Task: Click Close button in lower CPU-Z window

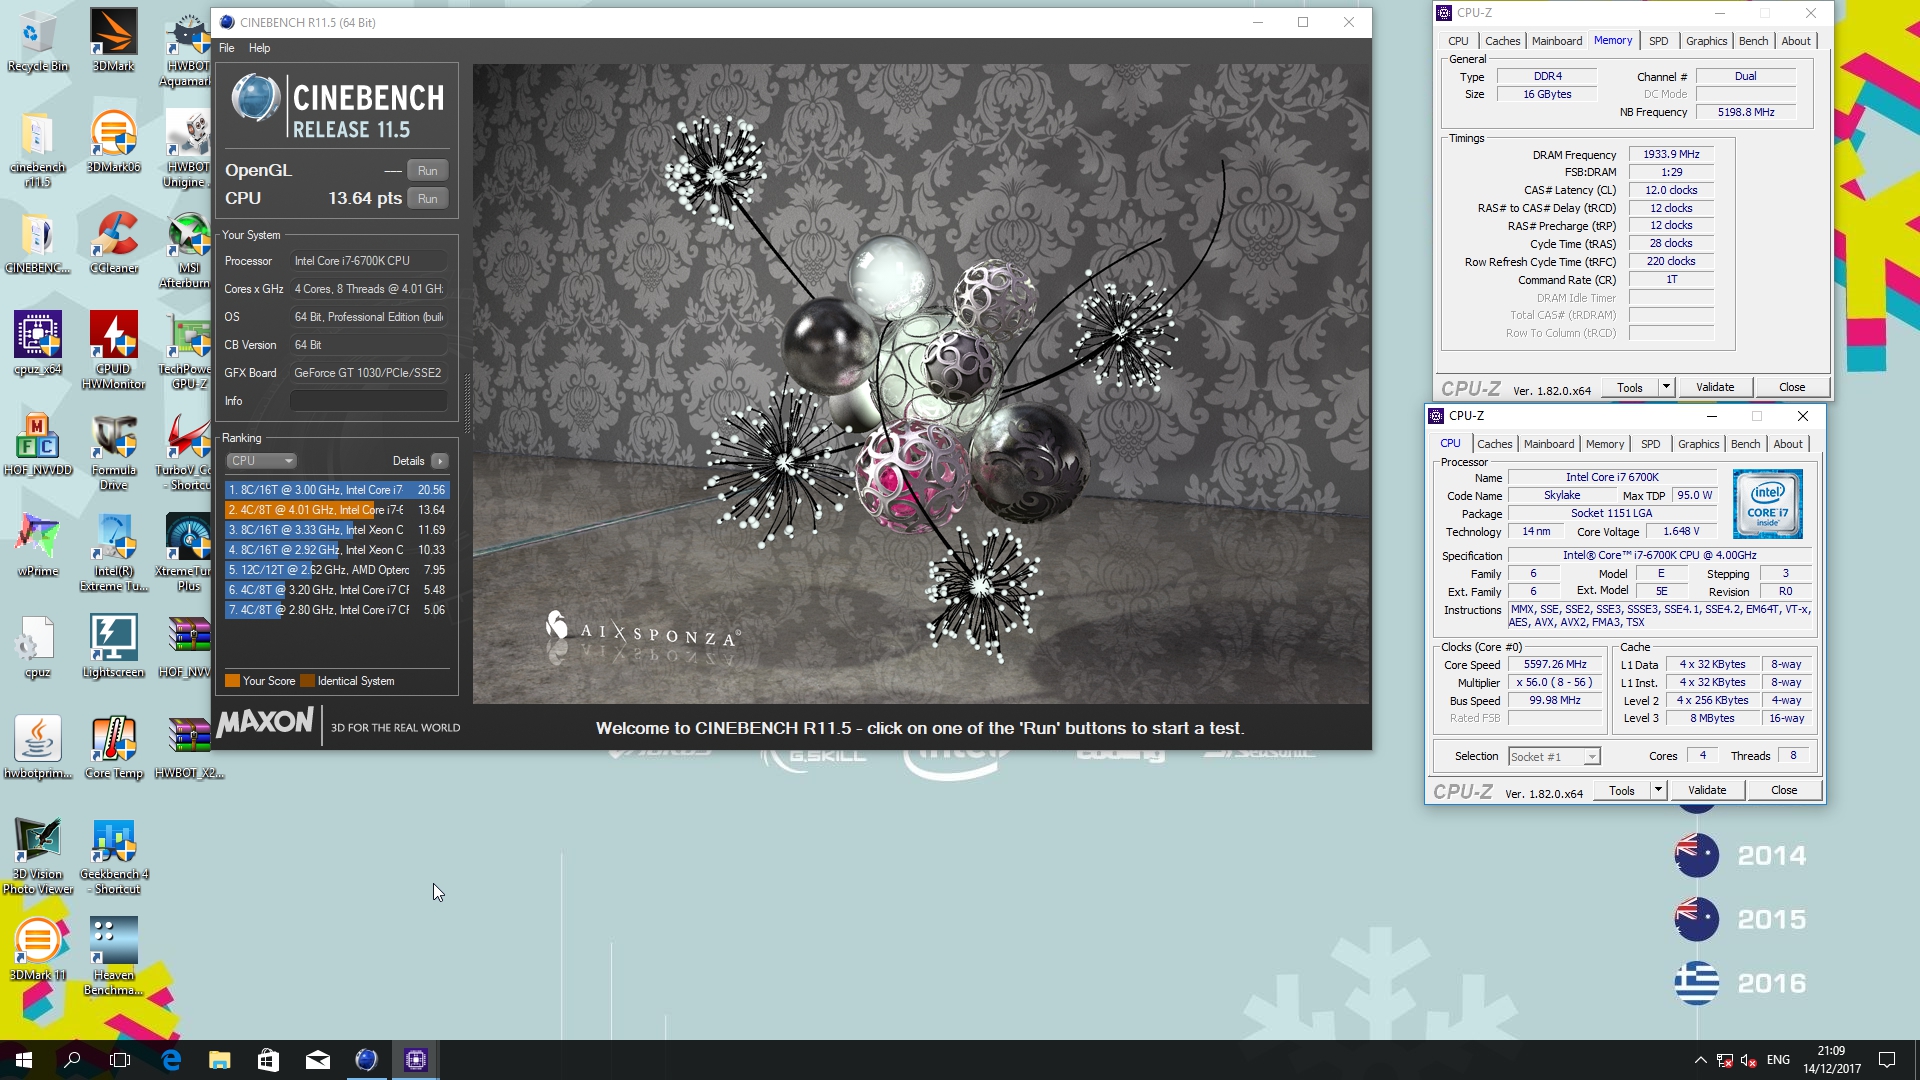Action: click(1784, 791)
